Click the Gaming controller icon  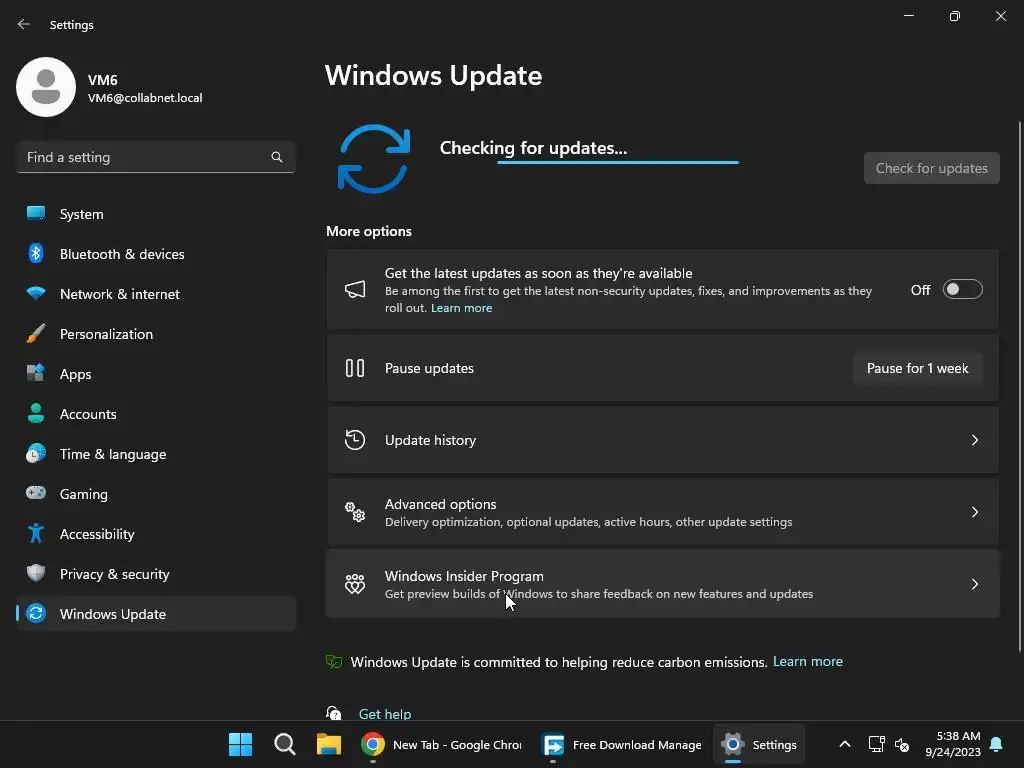36,493
